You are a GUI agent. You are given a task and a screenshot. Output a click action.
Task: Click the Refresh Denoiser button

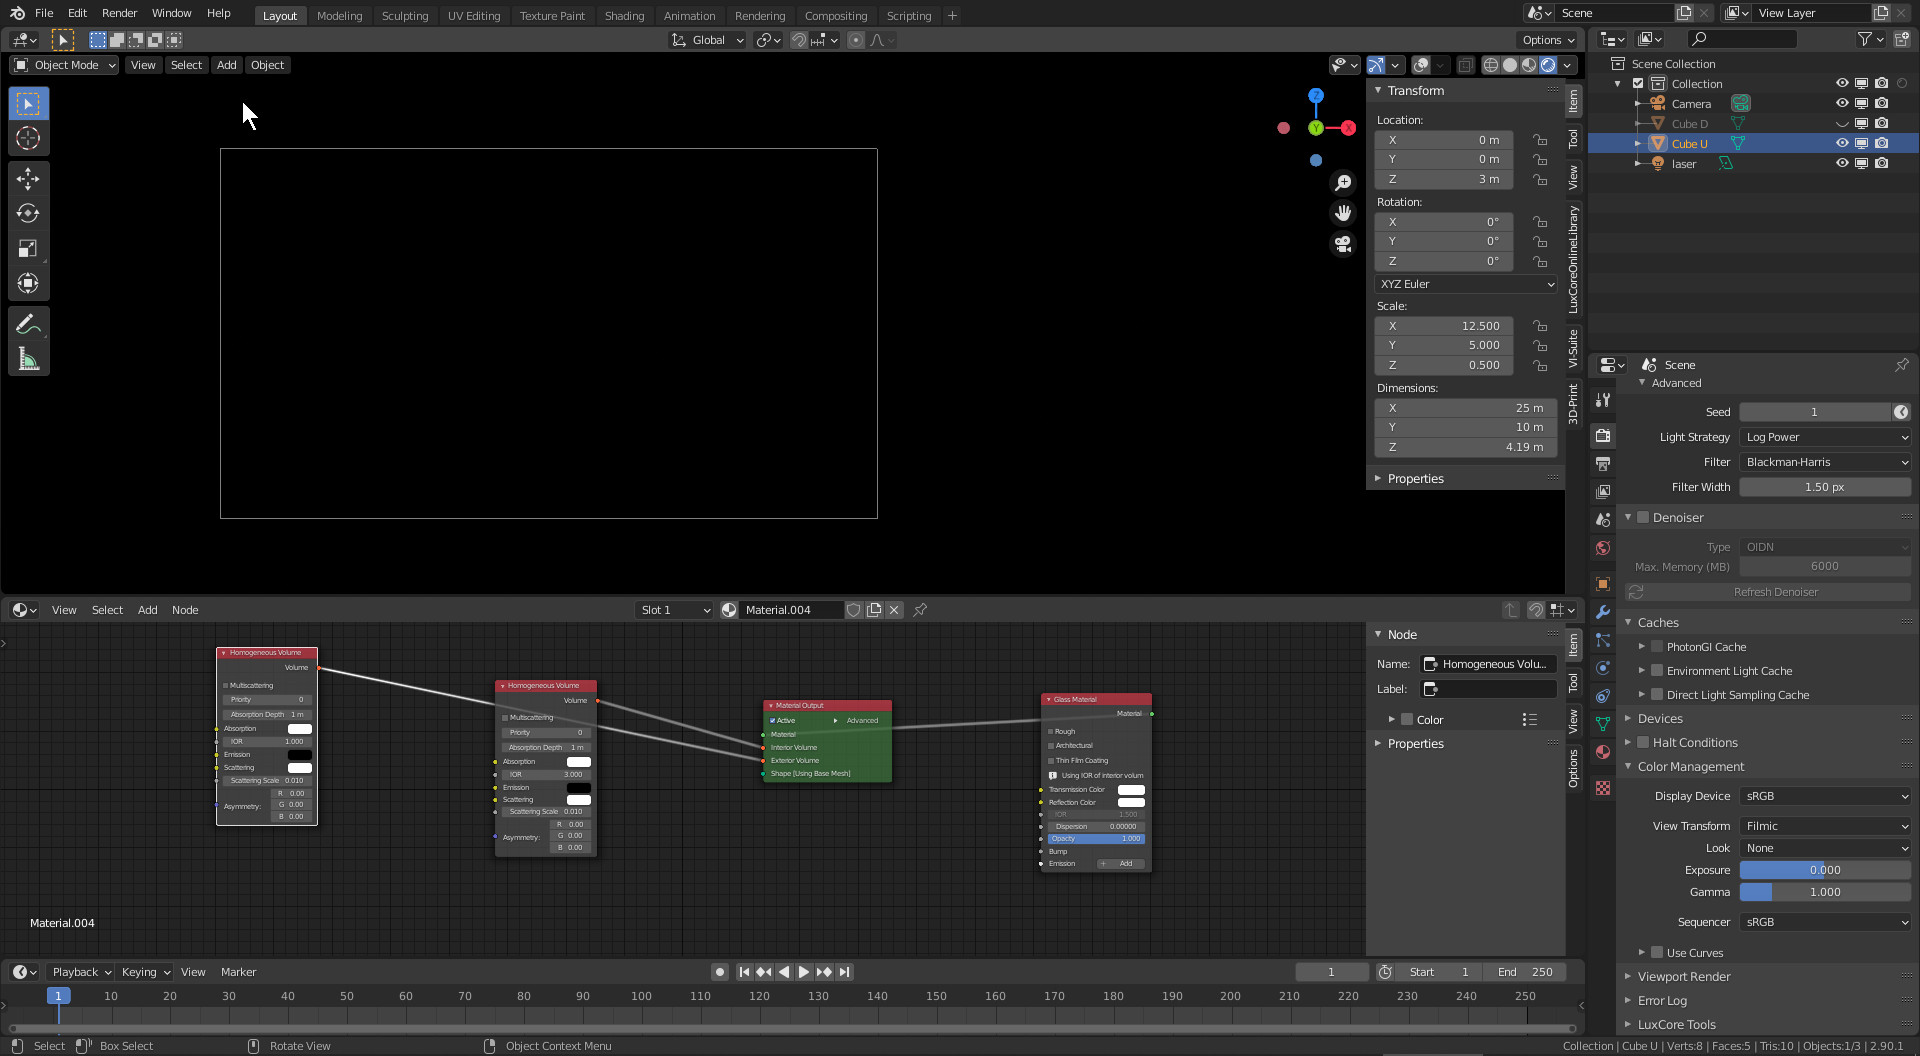[1775, 592]
